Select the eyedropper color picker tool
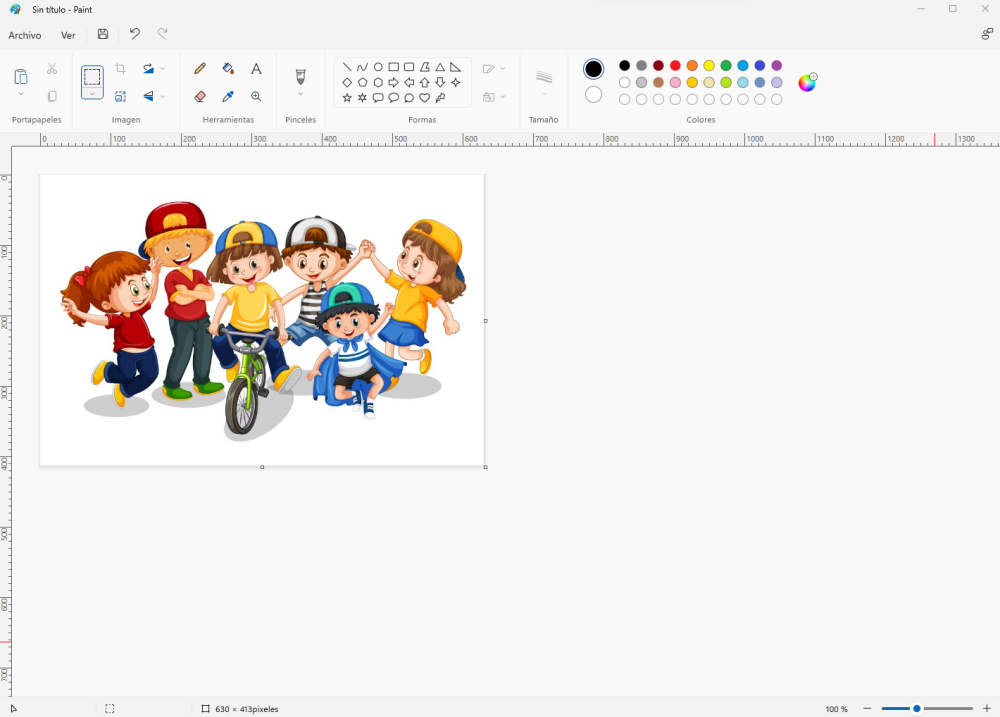The width and height of the screenshot is (1000, 717). point(228,97)
